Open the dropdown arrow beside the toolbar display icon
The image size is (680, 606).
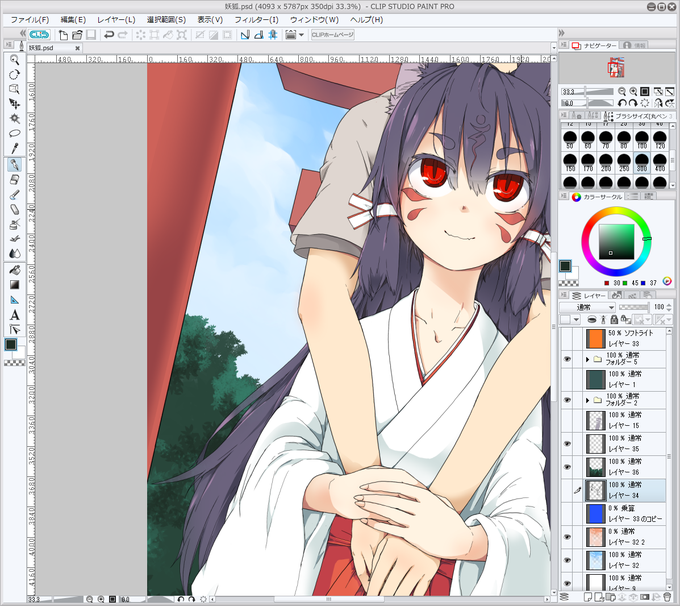[x=301, y=35]
